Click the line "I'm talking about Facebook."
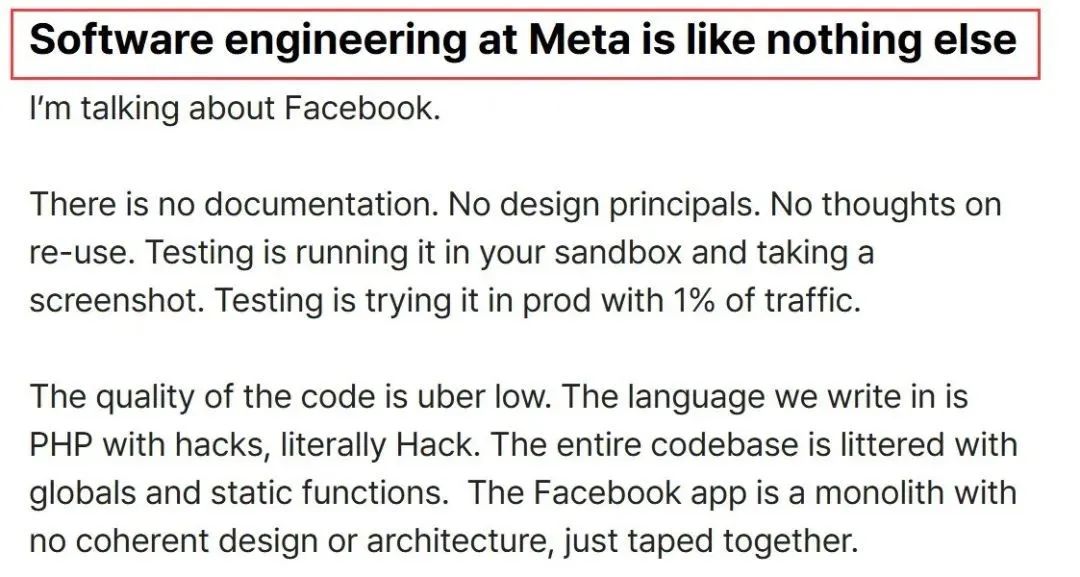This screenshot has height=577, width=1080. pos(235,108)
